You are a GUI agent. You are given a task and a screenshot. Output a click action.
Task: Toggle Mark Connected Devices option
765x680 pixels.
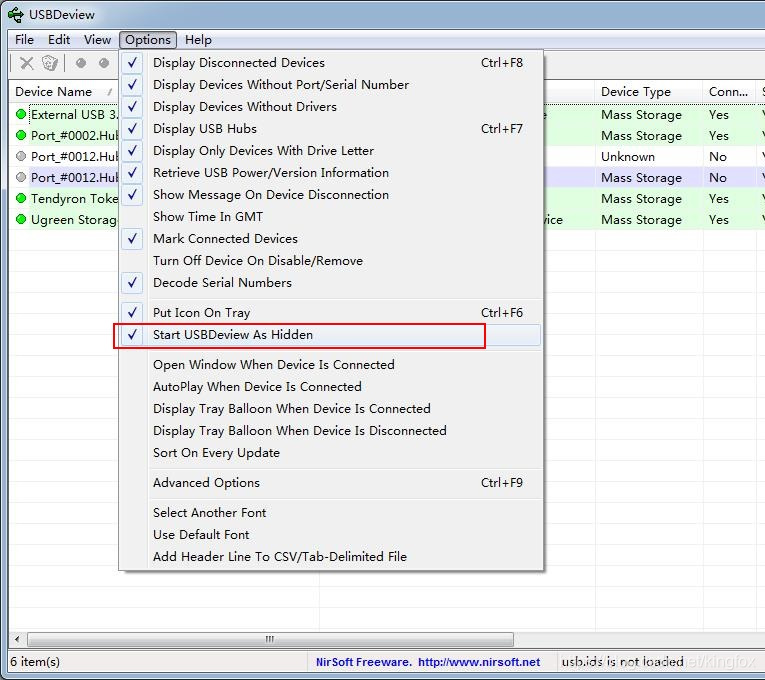[331, 239]
